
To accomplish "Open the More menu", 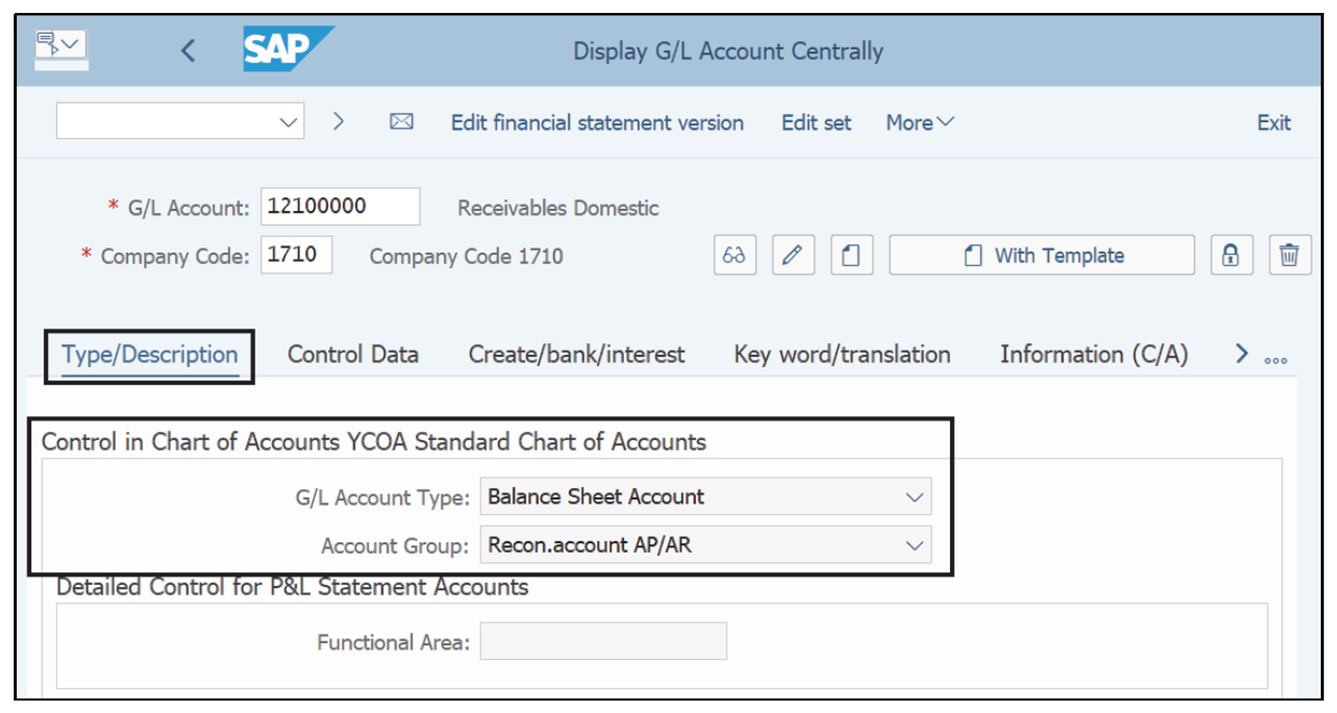I will (917, 122).
